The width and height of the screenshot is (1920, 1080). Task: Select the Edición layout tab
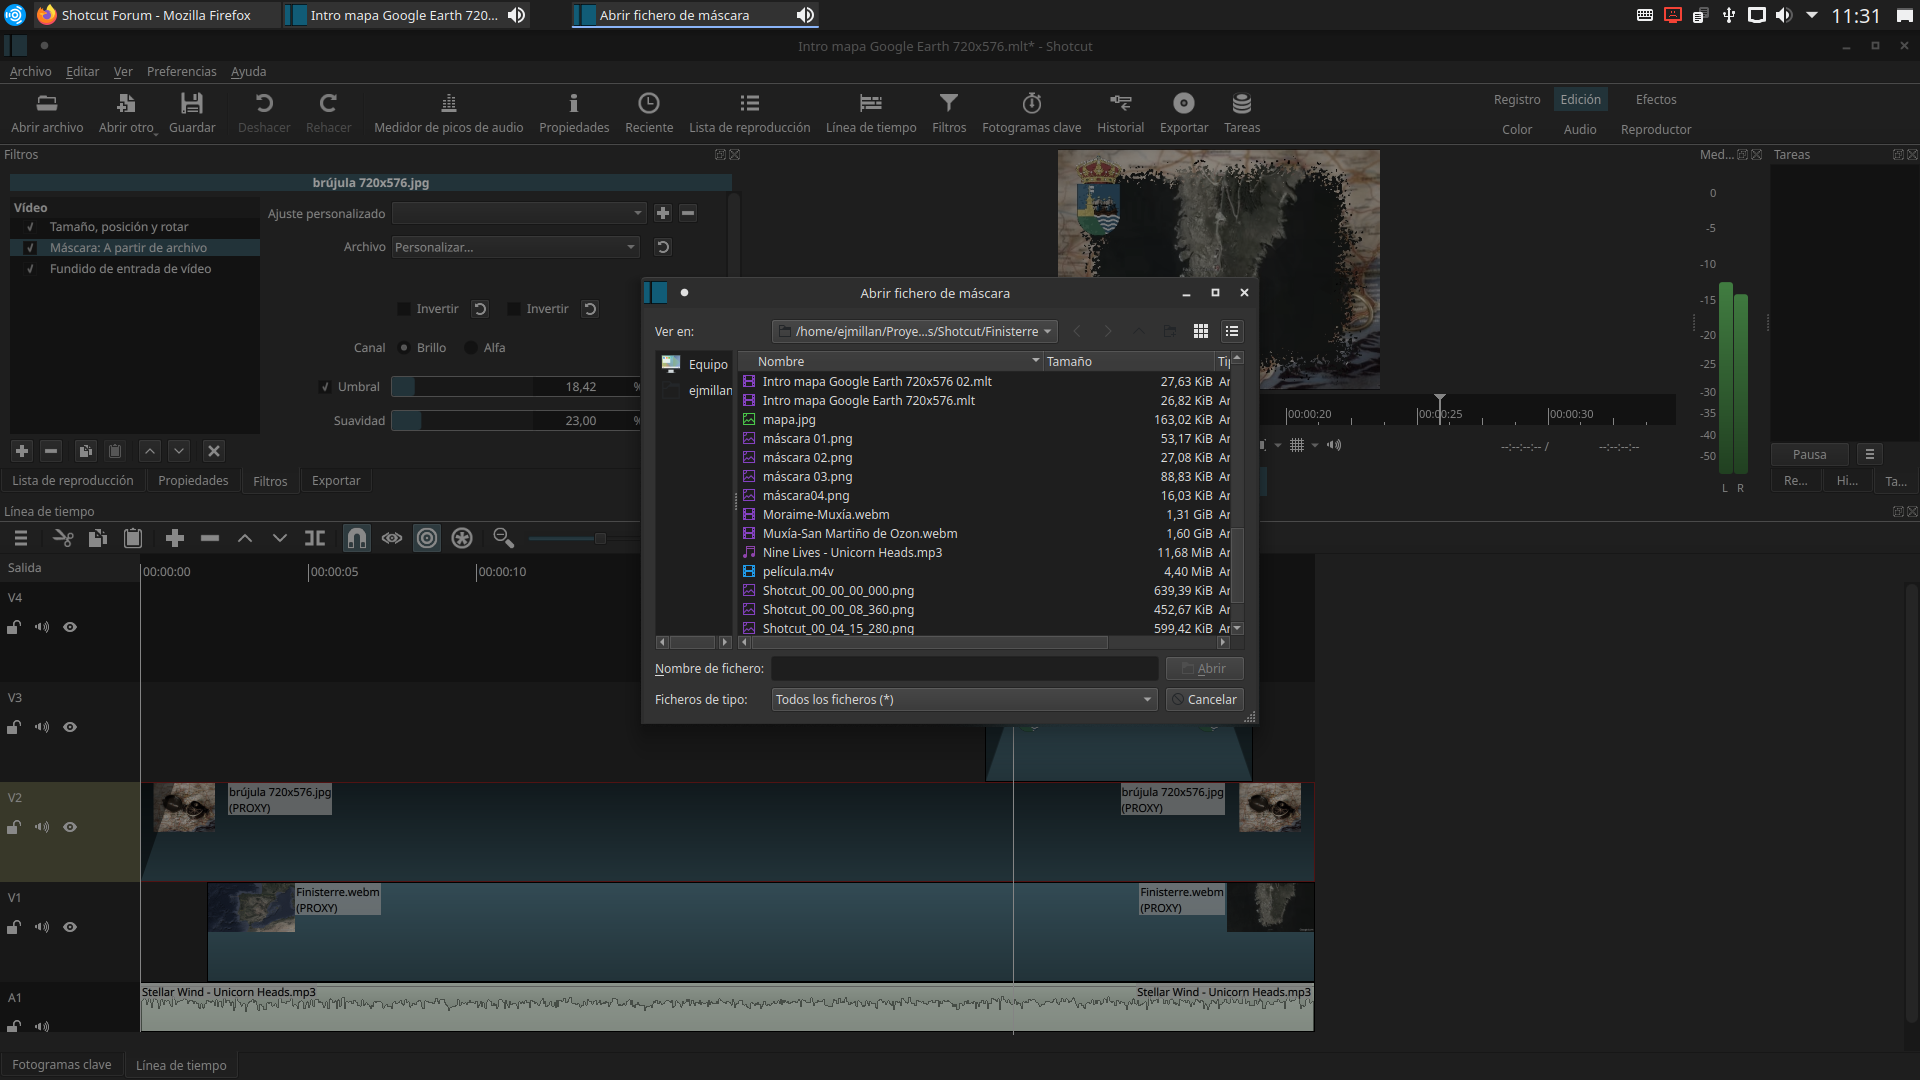coord(1580,99)
